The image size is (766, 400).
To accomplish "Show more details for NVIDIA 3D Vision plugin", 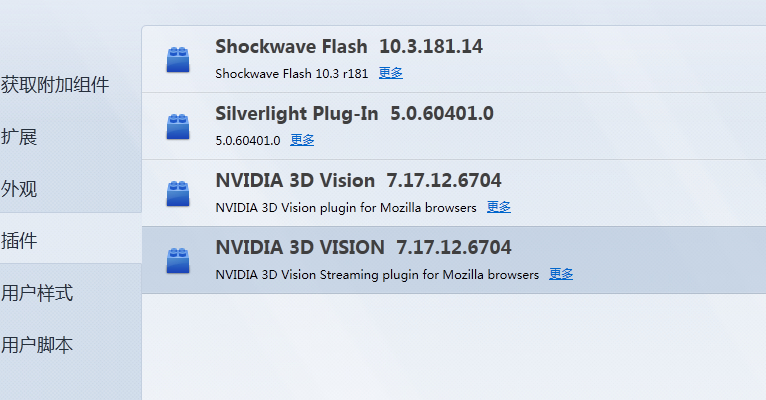I will (x=499, y=207).
